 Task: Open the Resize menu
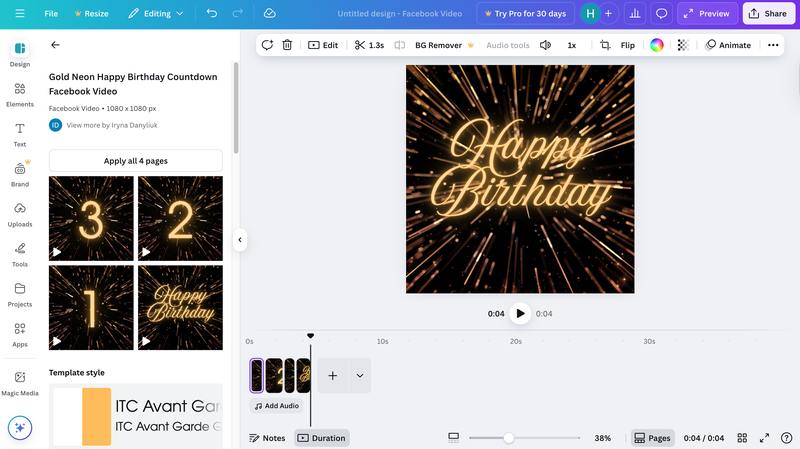pos(91,14)
